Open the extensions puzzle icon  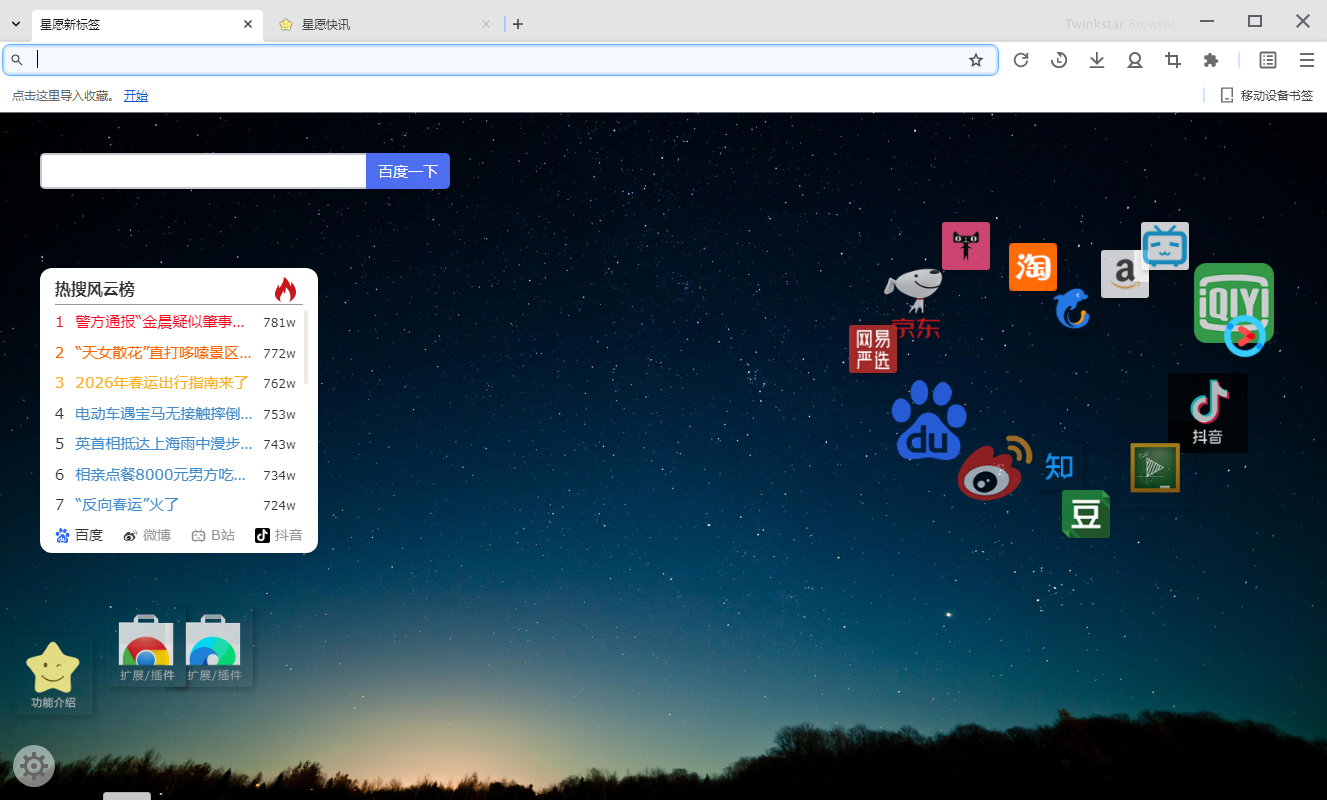tap(1211, 60)
